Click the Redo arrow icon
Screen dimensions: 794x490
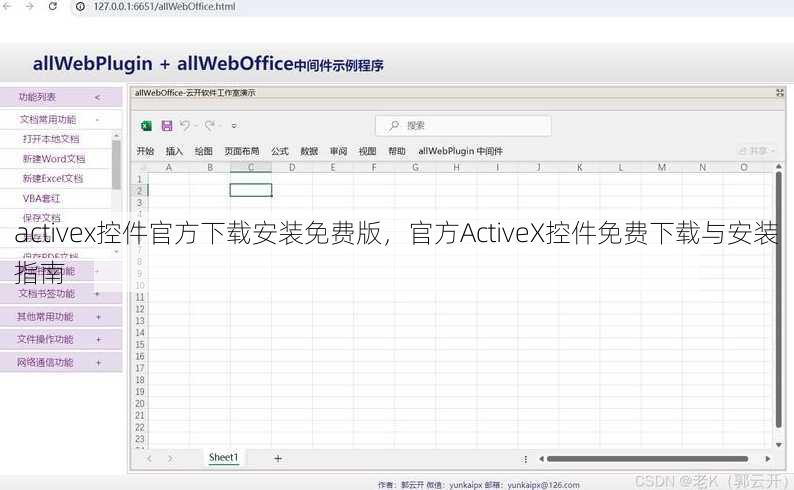(x=210, y=126)
